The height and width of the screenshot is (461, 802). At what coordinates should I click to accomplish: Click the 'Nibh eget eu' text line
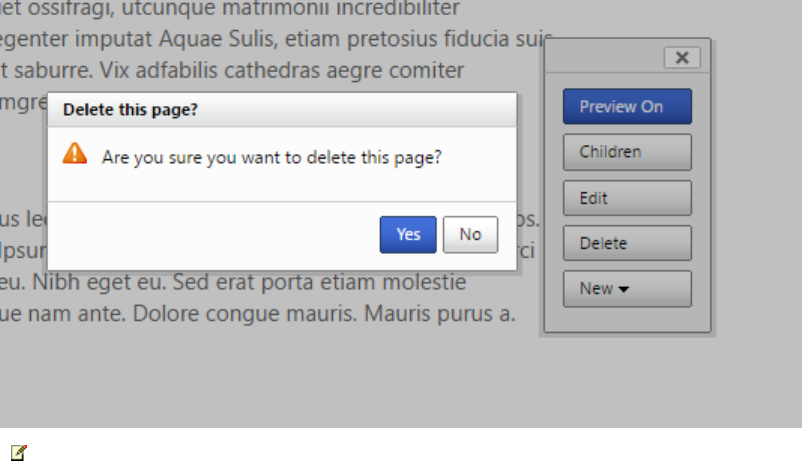240,283
